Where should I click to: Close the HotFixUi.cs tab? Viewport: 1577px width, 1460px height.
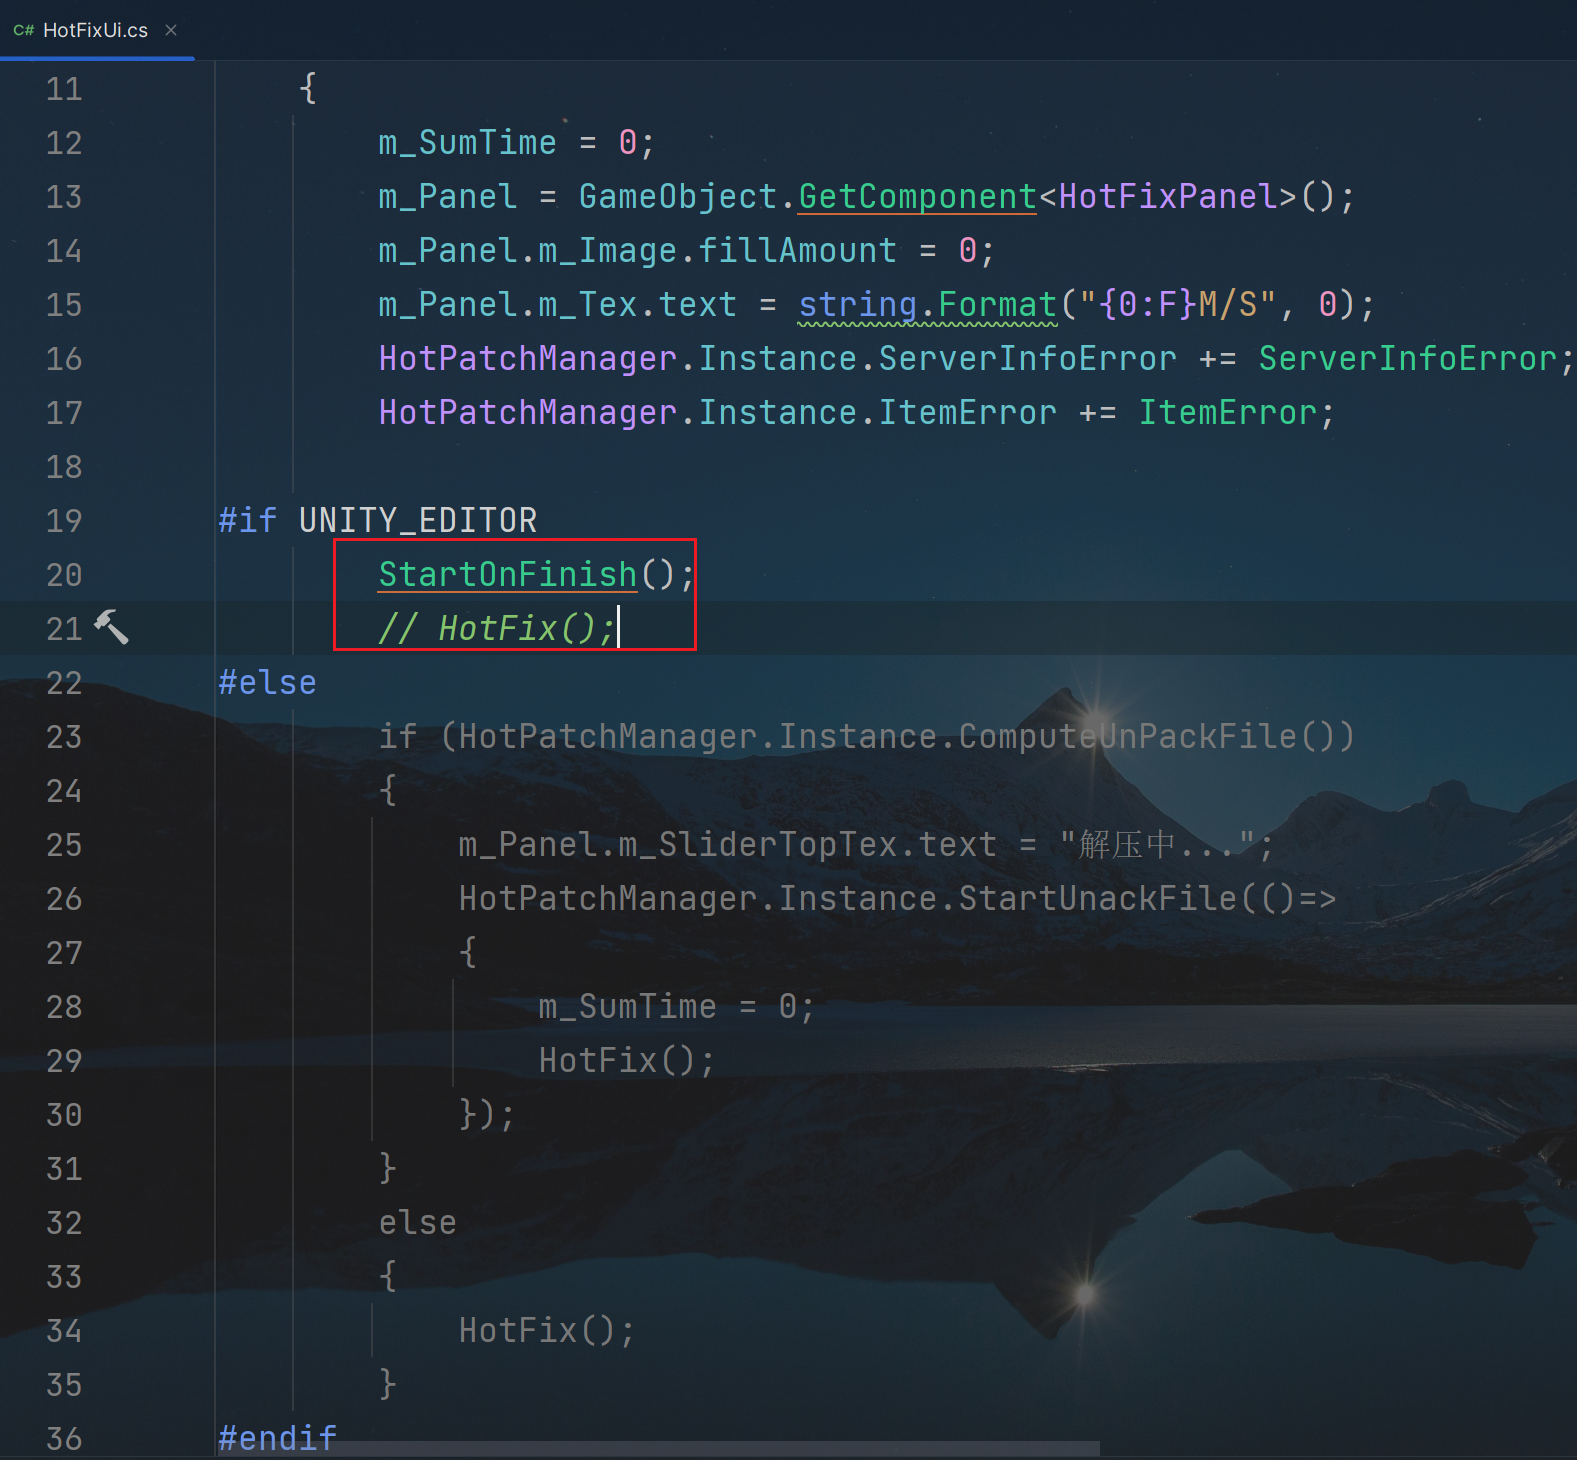point(171,30)
